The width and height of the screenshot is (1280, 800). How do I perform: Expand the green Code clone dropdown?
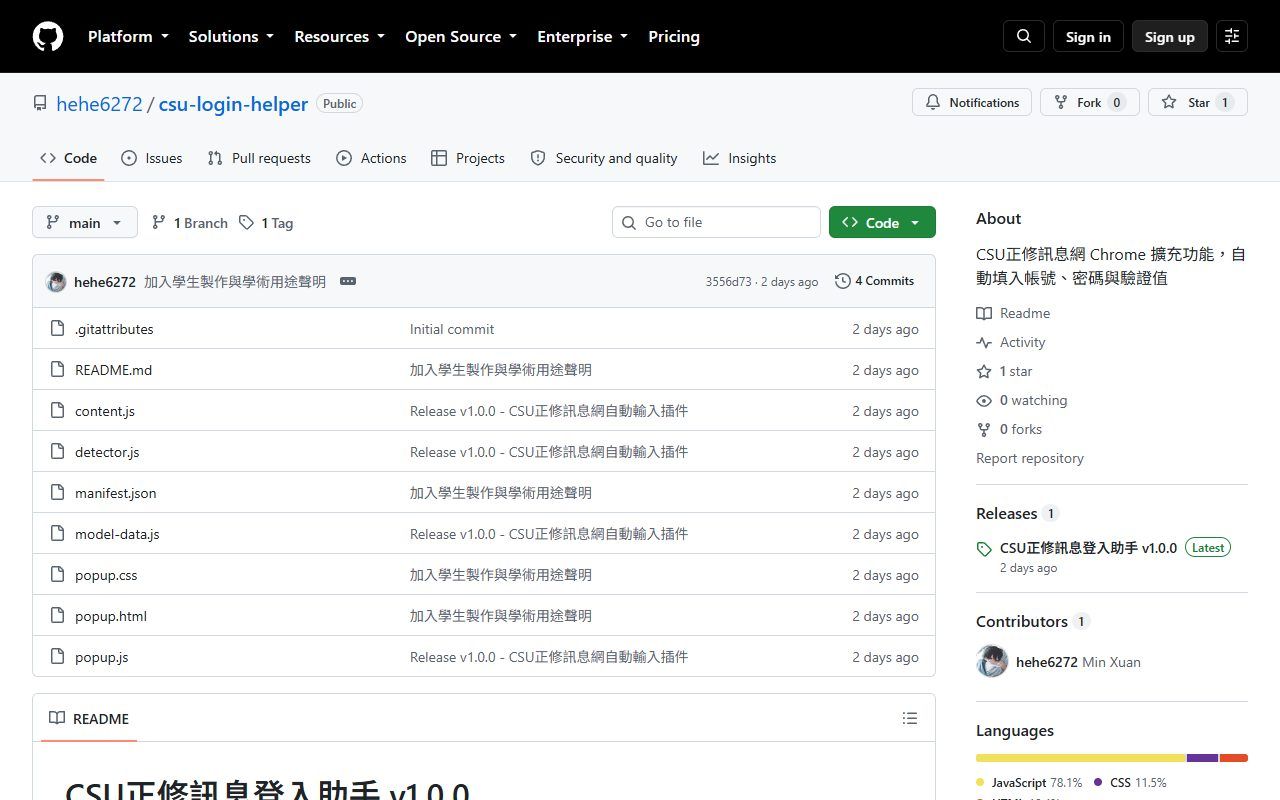882,222
